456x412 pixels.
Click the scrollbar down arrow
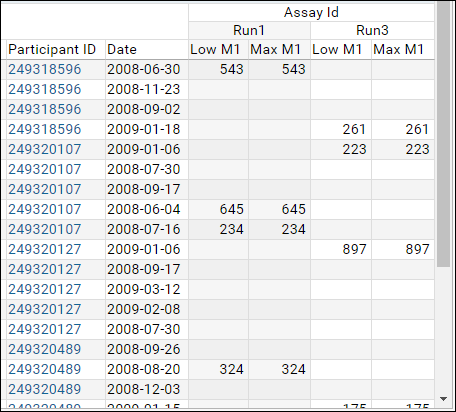443,399
